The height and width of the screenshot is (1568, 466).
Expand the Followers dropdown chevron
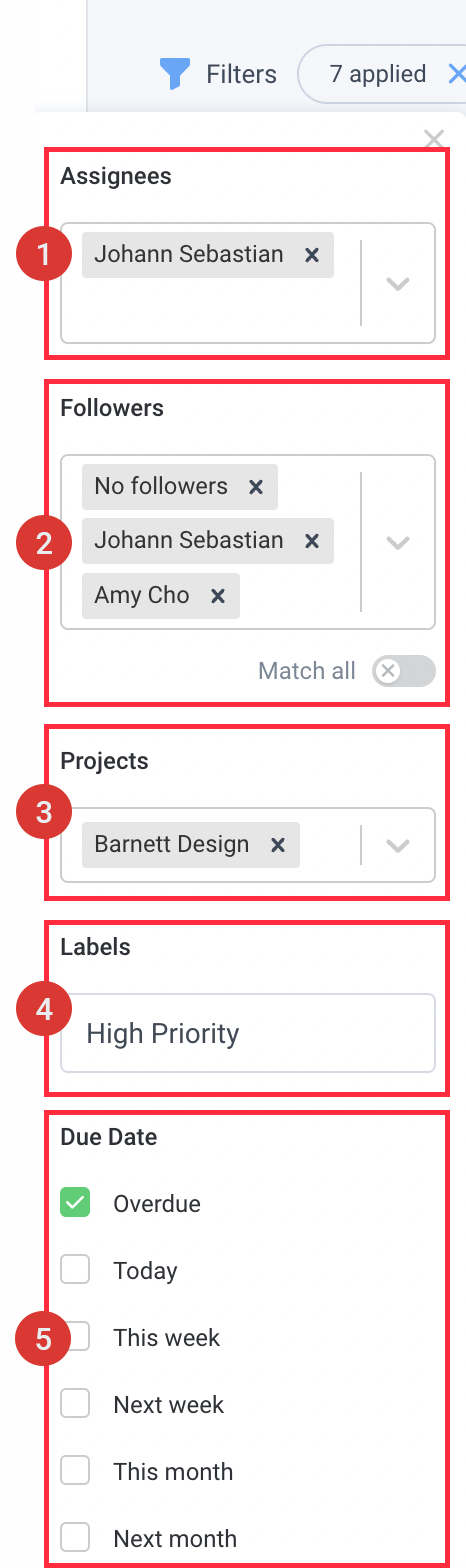pyautogui.click(x=398, y=543)
